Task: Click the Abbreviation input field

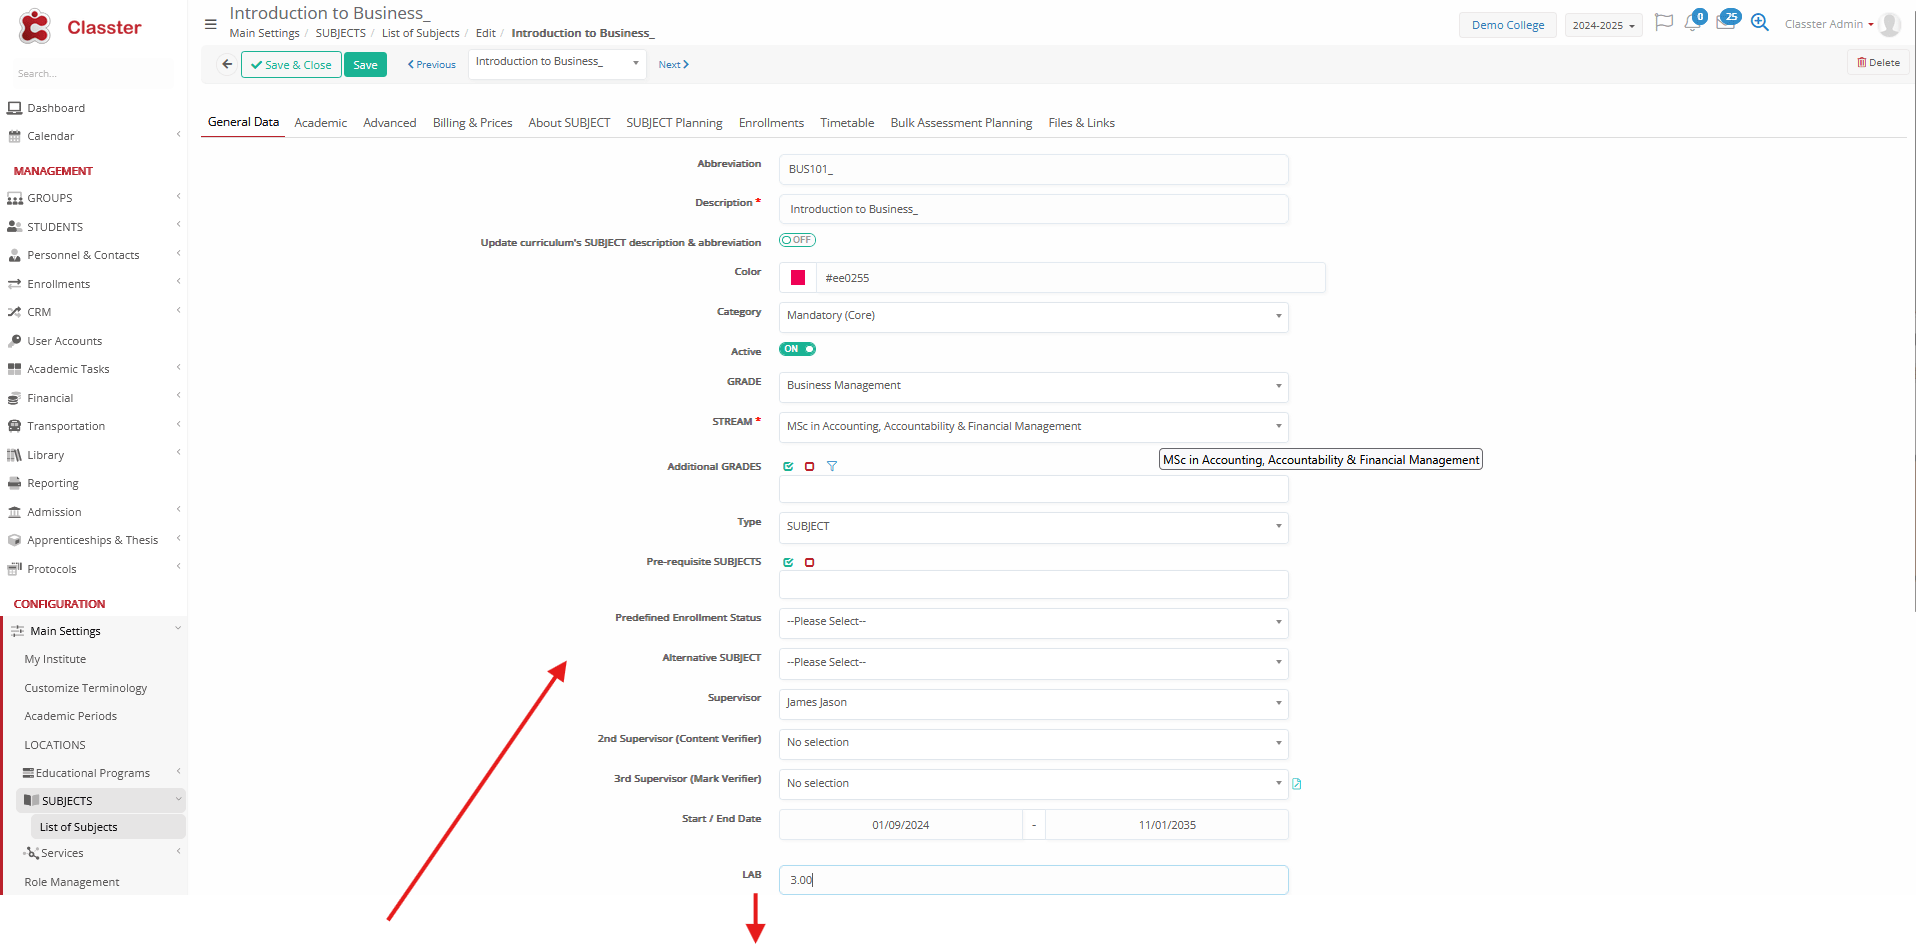Action: point(1033,169)
